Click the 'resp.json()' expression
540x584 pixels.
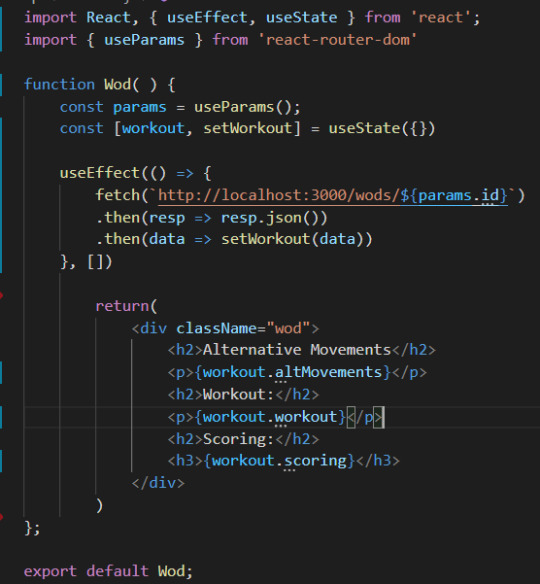(x=274, y=218)
